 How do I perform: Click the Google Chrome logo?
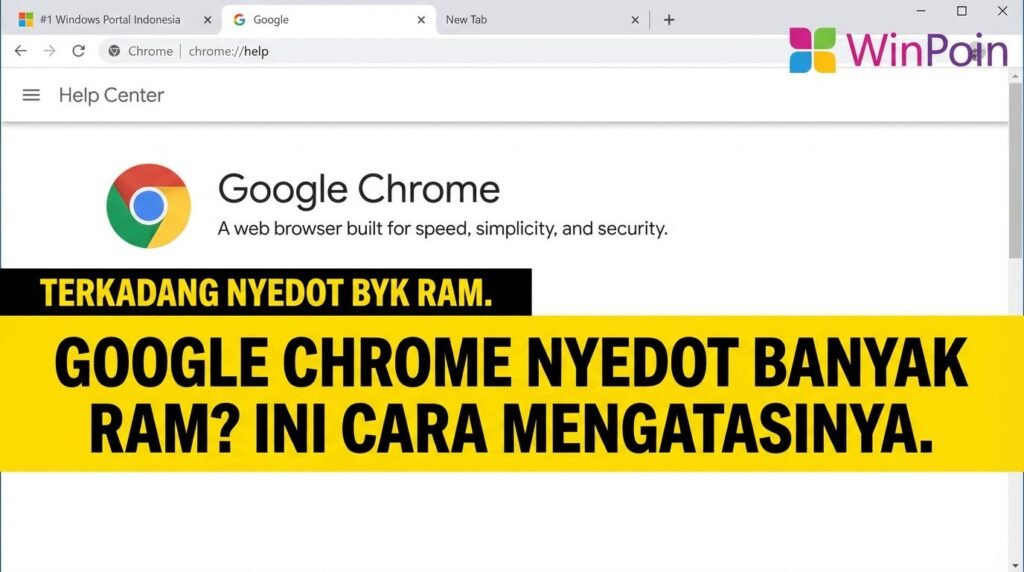tap(148, 206)
